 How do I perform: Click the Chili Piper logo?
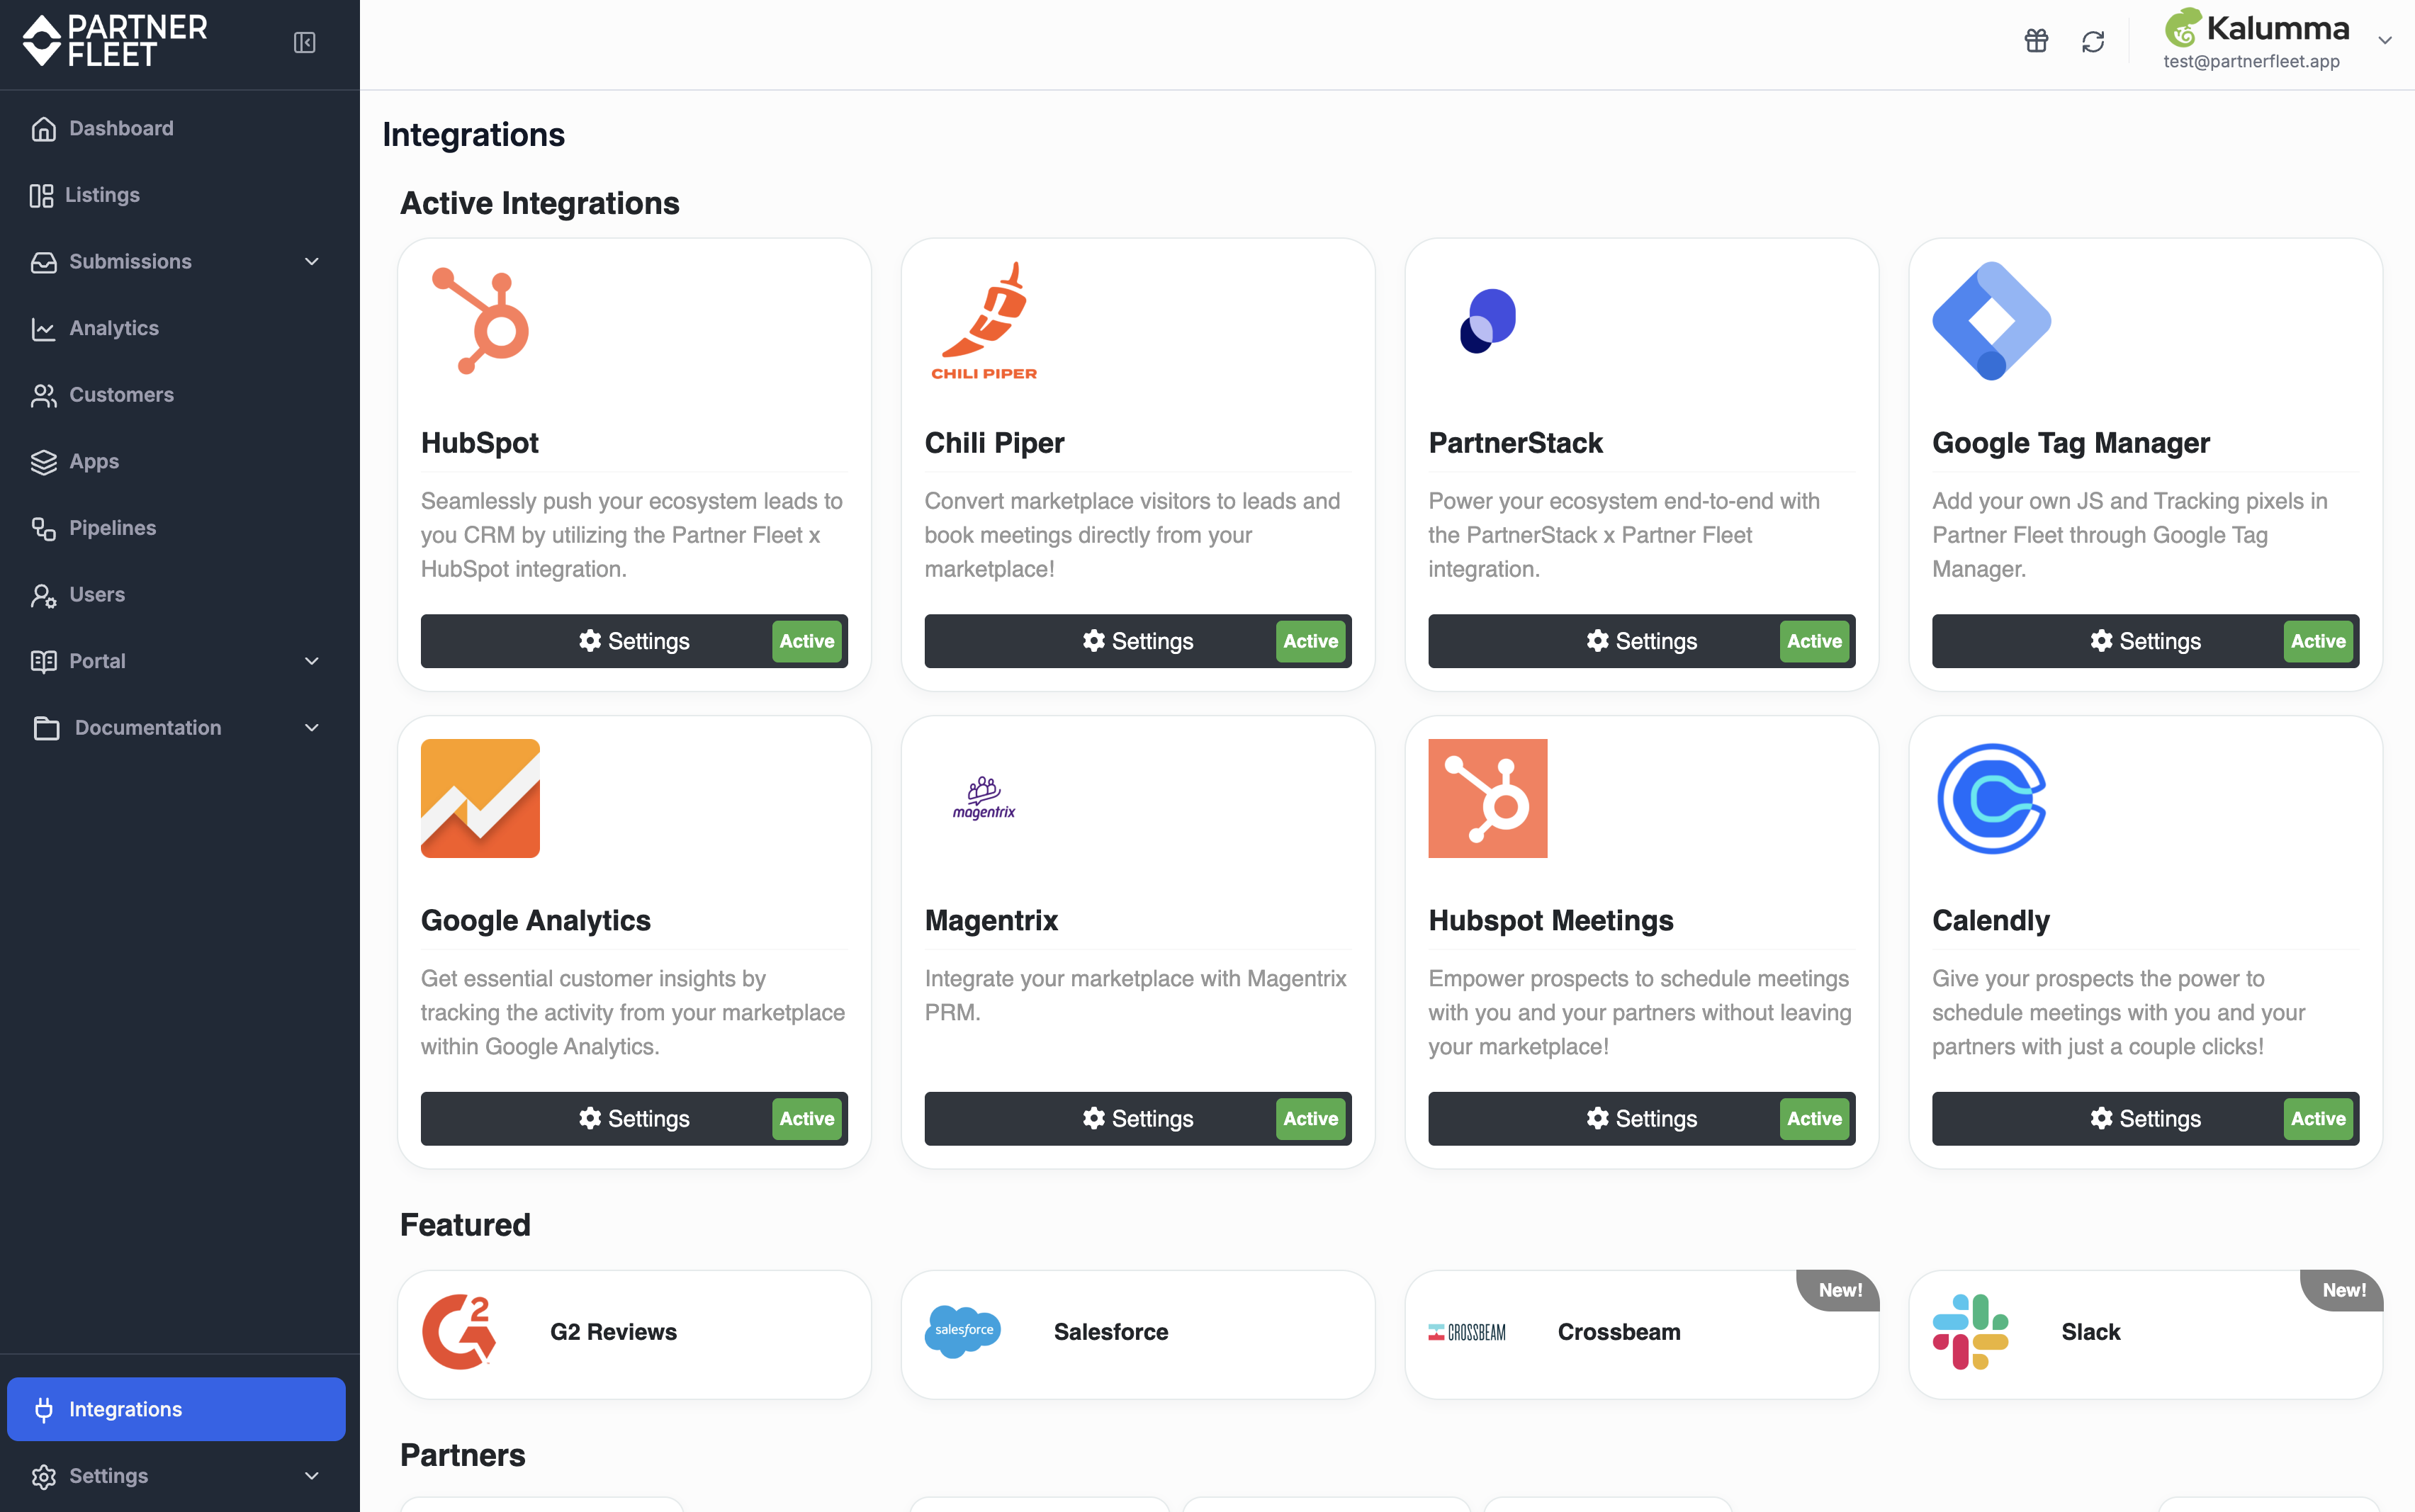(984, 321)
